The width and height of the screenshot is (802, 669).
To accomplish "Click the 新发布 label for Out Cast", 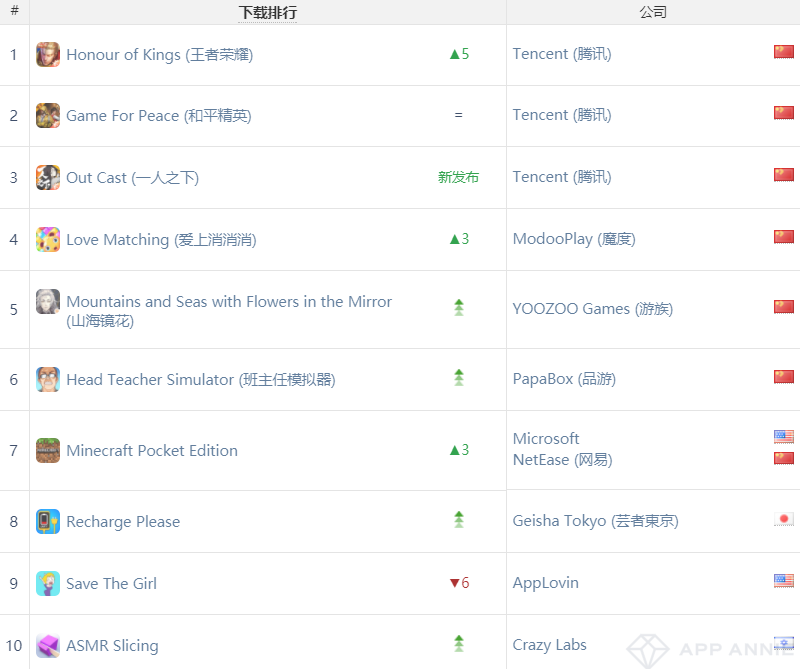I will tap(458, 177).
